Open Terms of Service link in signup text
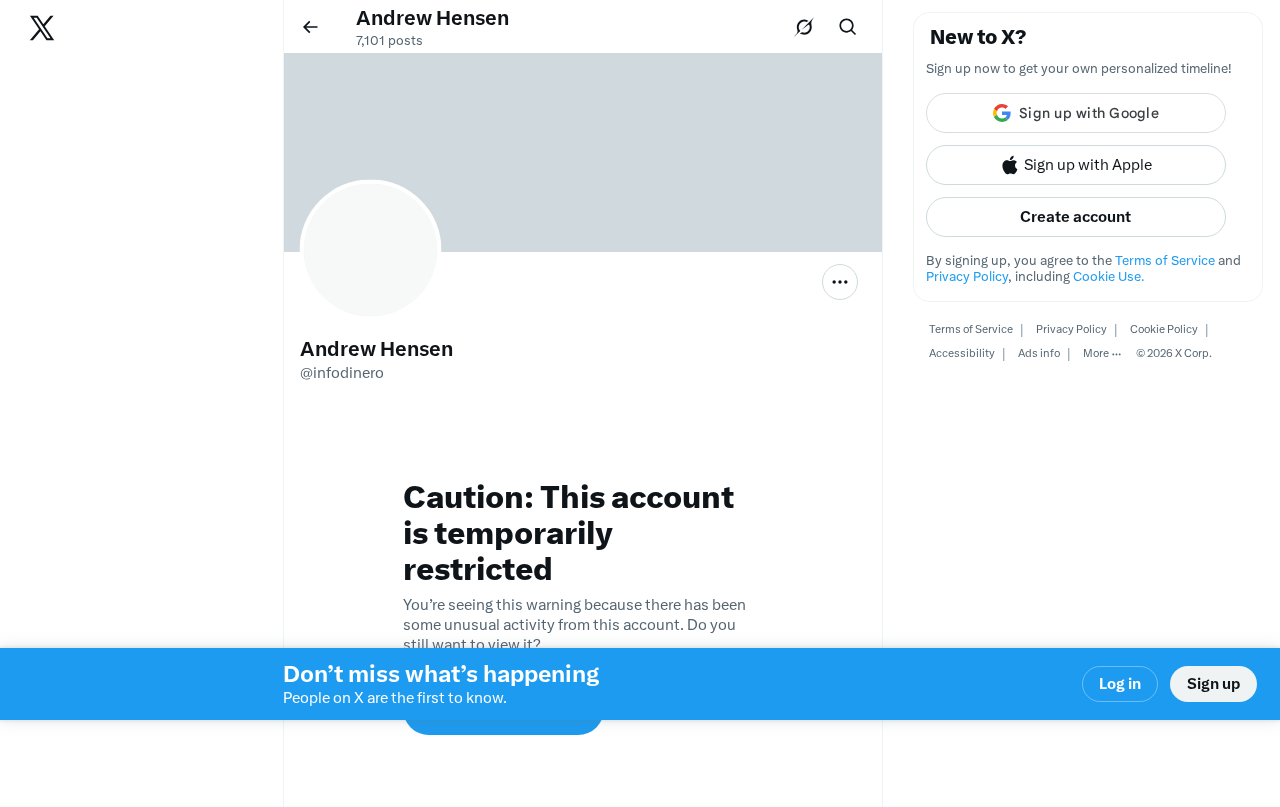 point(1165,260)
